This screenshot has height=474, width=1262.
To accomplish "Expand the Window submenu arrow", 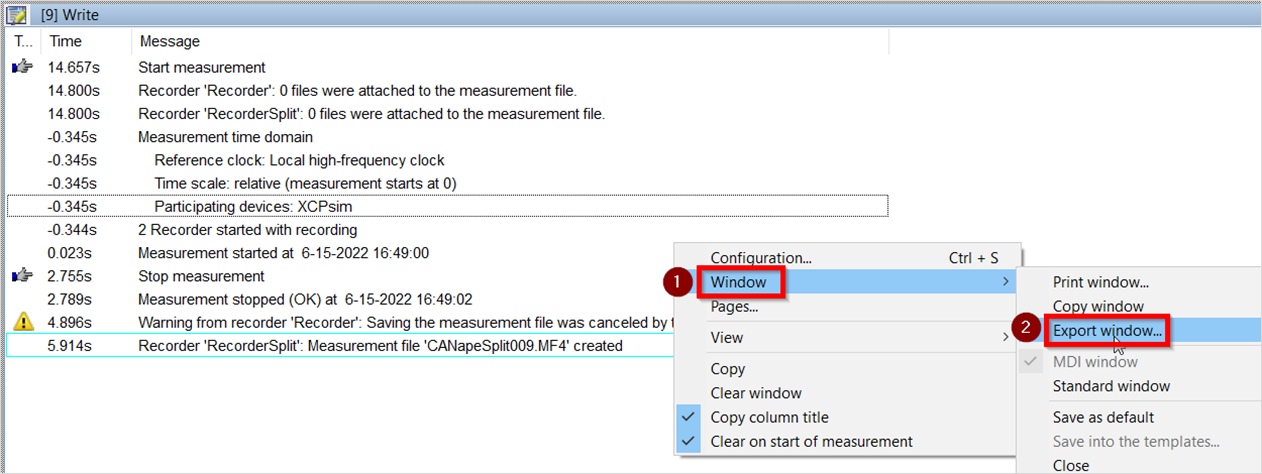I will click(x=1005, y=283).
